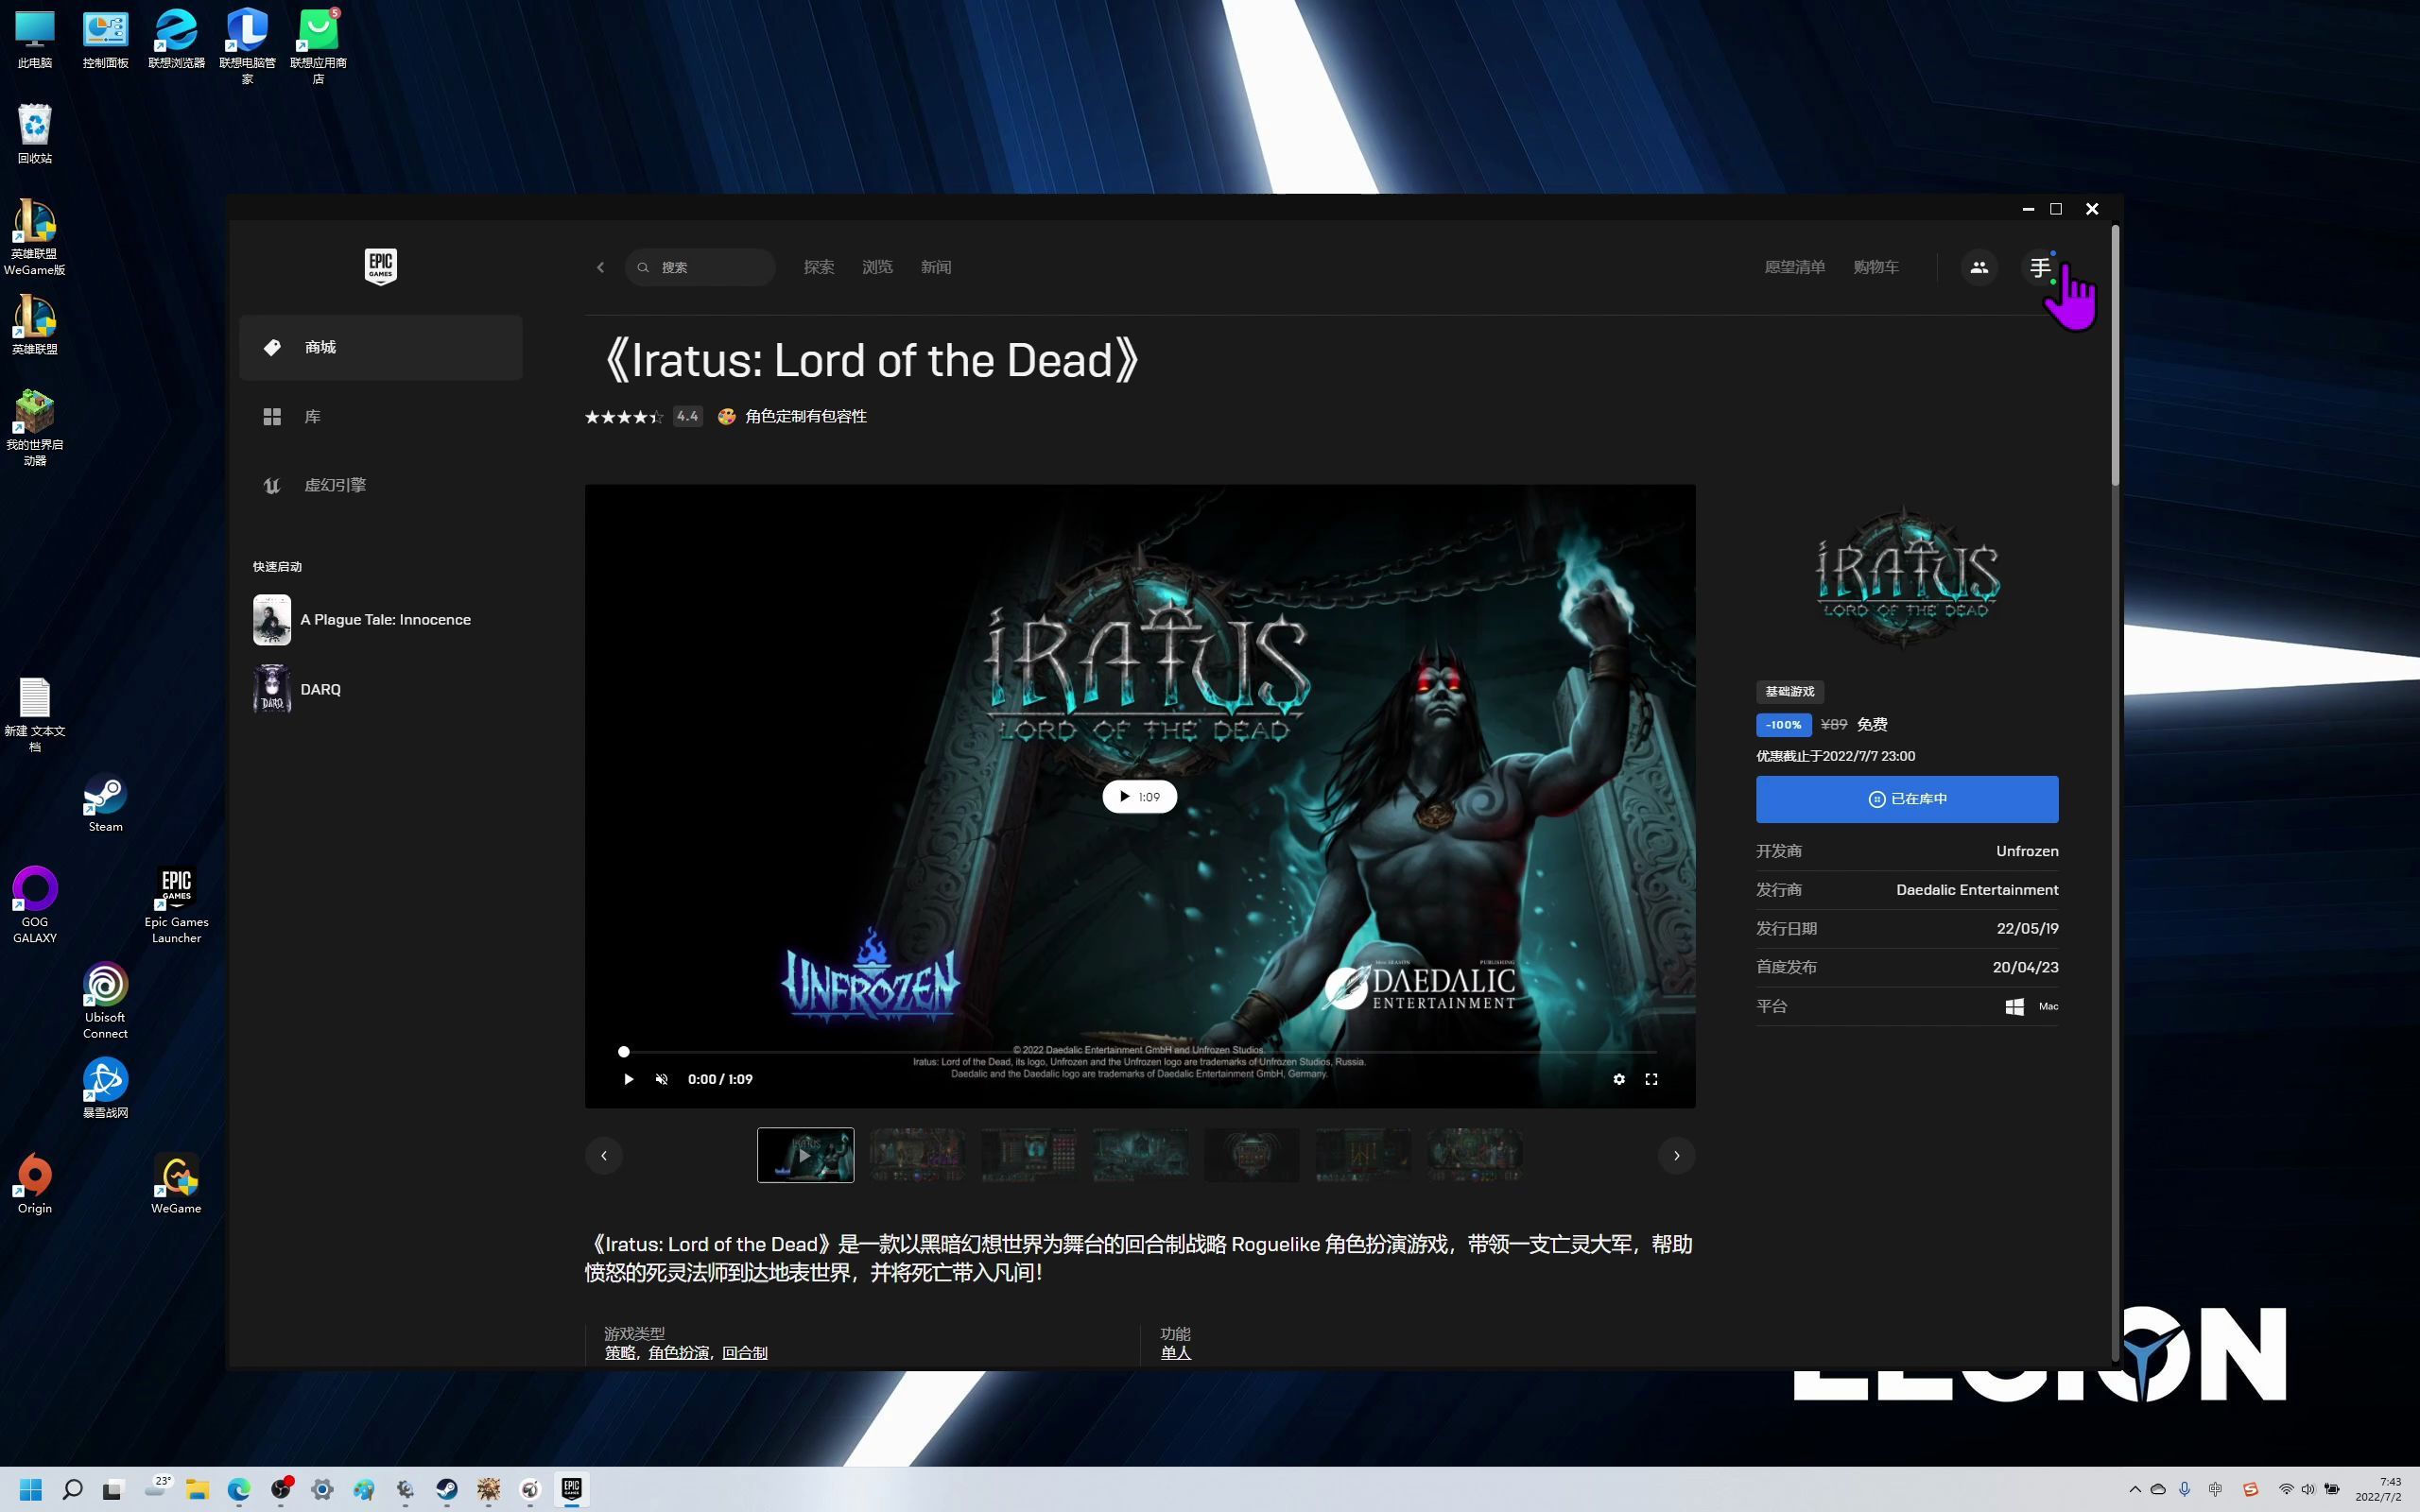
Task: Open the Windows Start menu
Action: point(31,1490)
